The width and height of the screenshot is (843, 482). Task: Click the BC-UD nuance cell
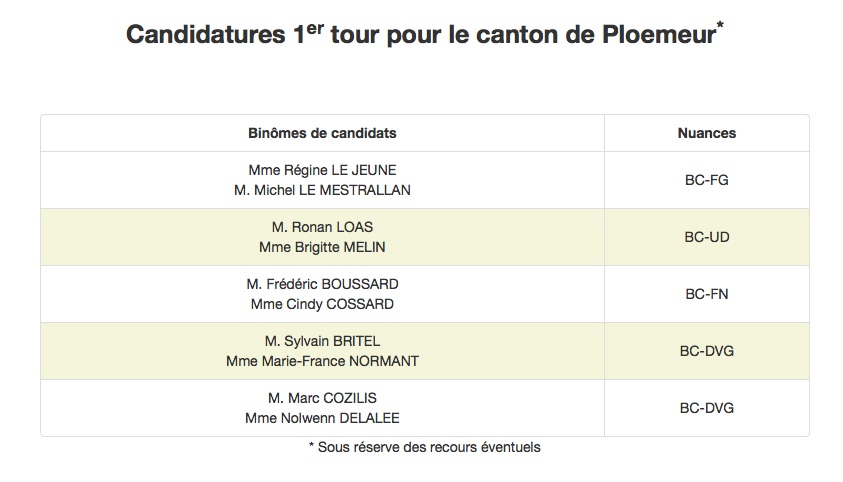(706, 237)
